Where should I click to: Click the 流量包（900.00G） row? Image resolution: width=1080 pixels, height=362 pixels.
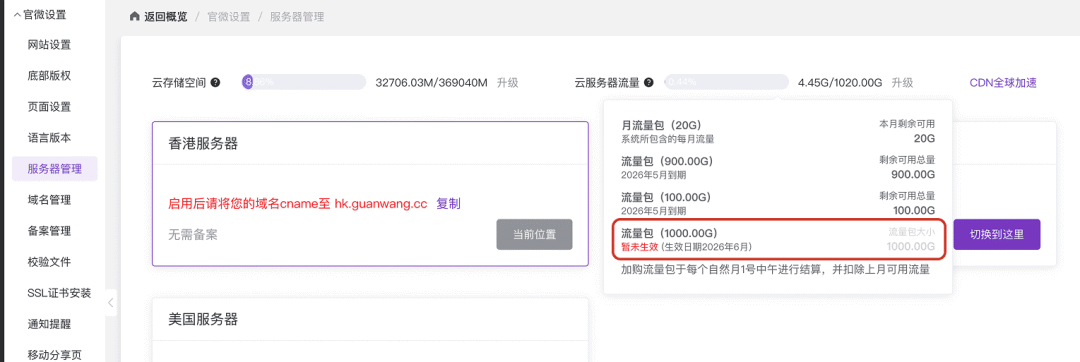(778, 167)
